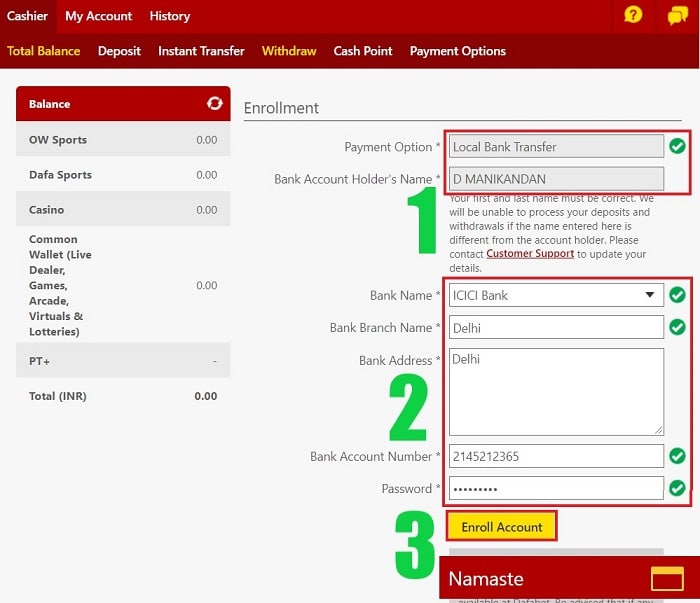Click the Payment Option field

pyautogui.click(x=556, y=146)
